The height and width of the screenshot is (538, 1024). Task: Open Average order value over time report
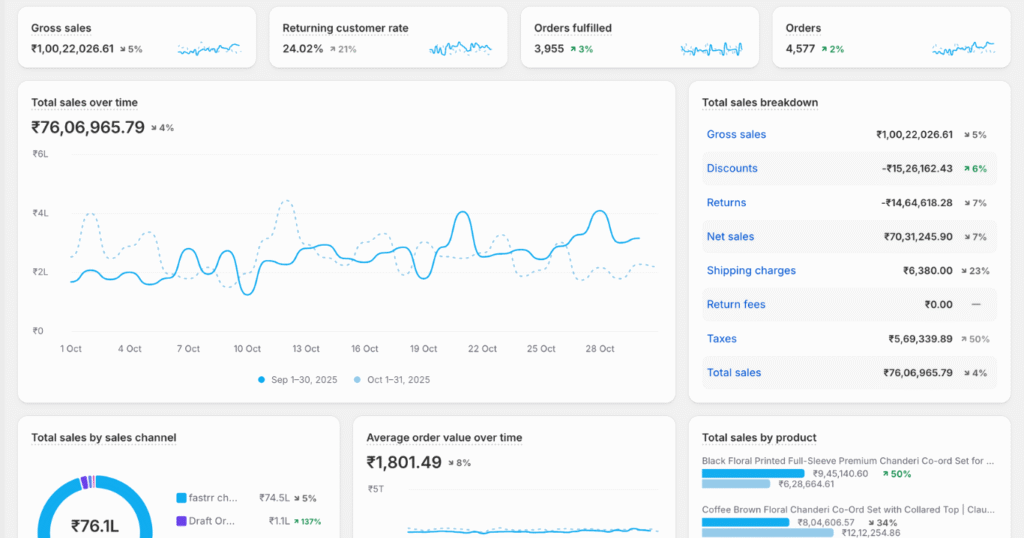tap(444, 438)
